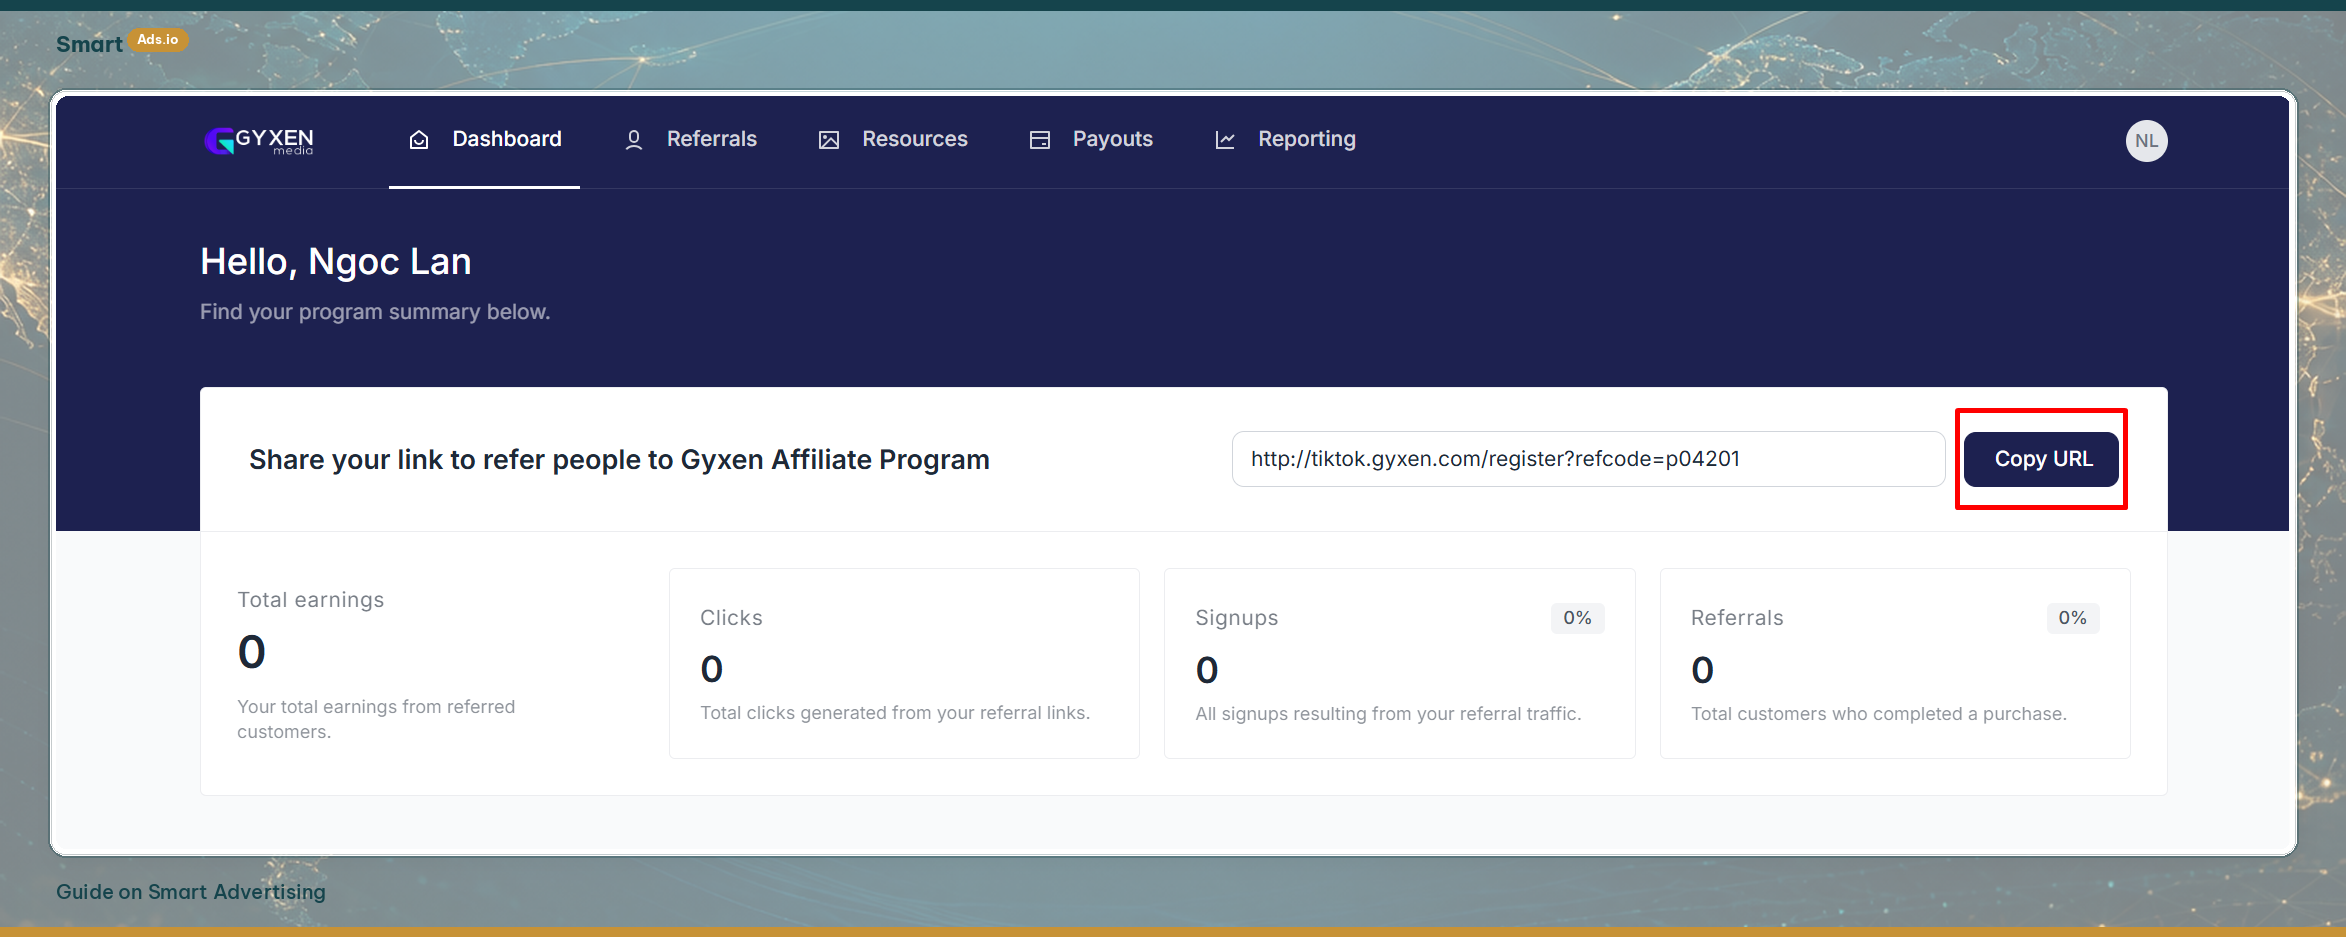
Task: Switch to the Referrals tab
Action: point(691,140)
